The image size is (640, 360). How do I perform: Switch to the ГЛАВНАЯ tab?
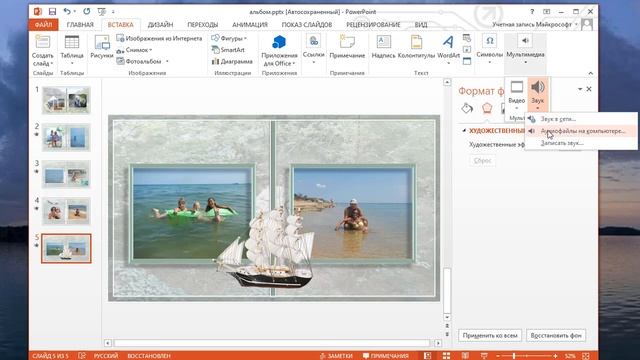click(x=80, y=24)
